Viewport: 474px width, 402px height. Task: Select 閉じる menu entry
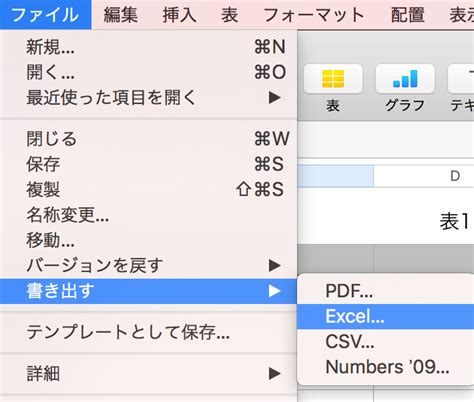tap(148, 139)
